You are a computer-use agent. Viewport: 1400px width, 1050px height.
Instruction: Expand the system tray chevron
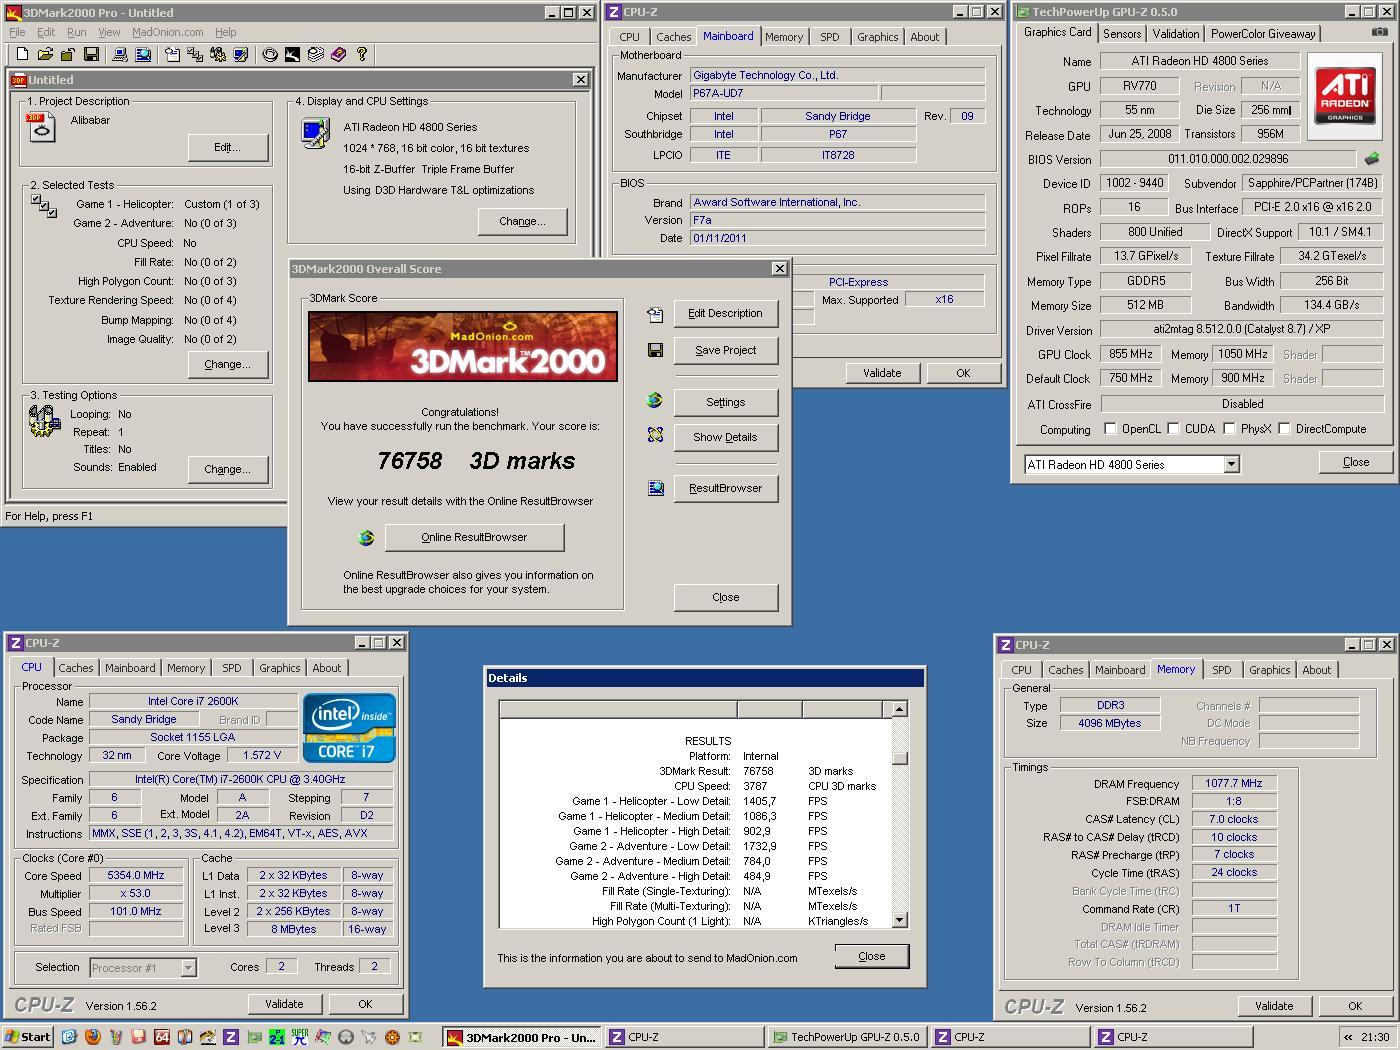coord(1347,1037)
